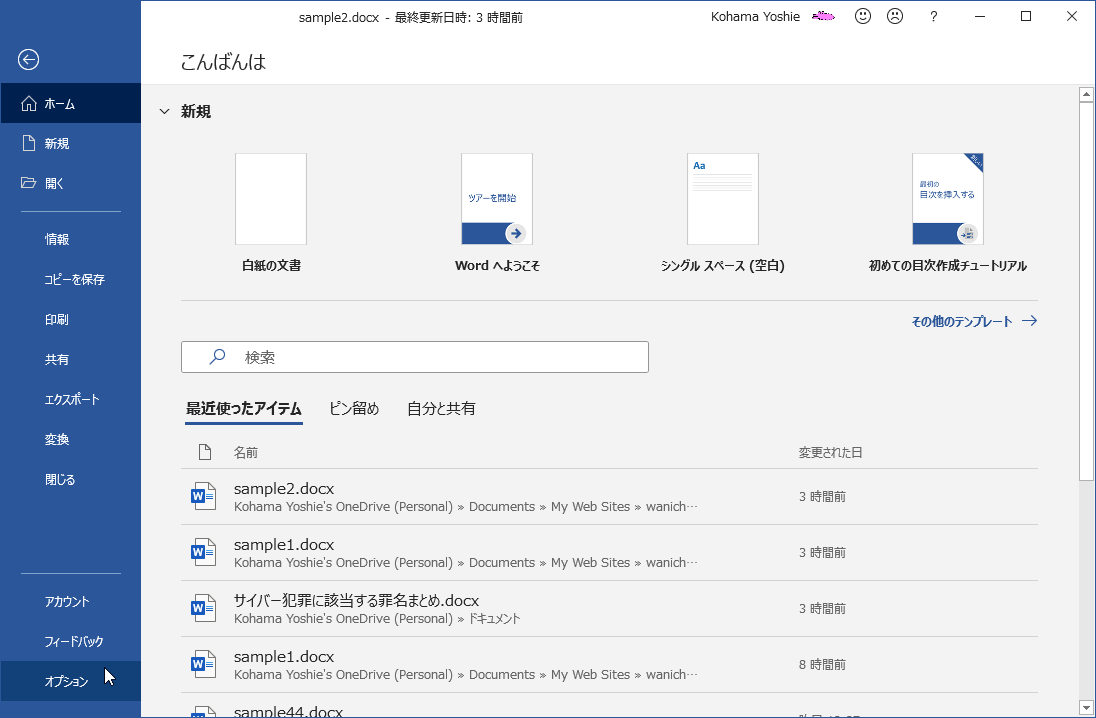Choose エクスポート in the sidebar
Image resolution: width=1096 pixels, height=718 pixels.
pos(71,399)
